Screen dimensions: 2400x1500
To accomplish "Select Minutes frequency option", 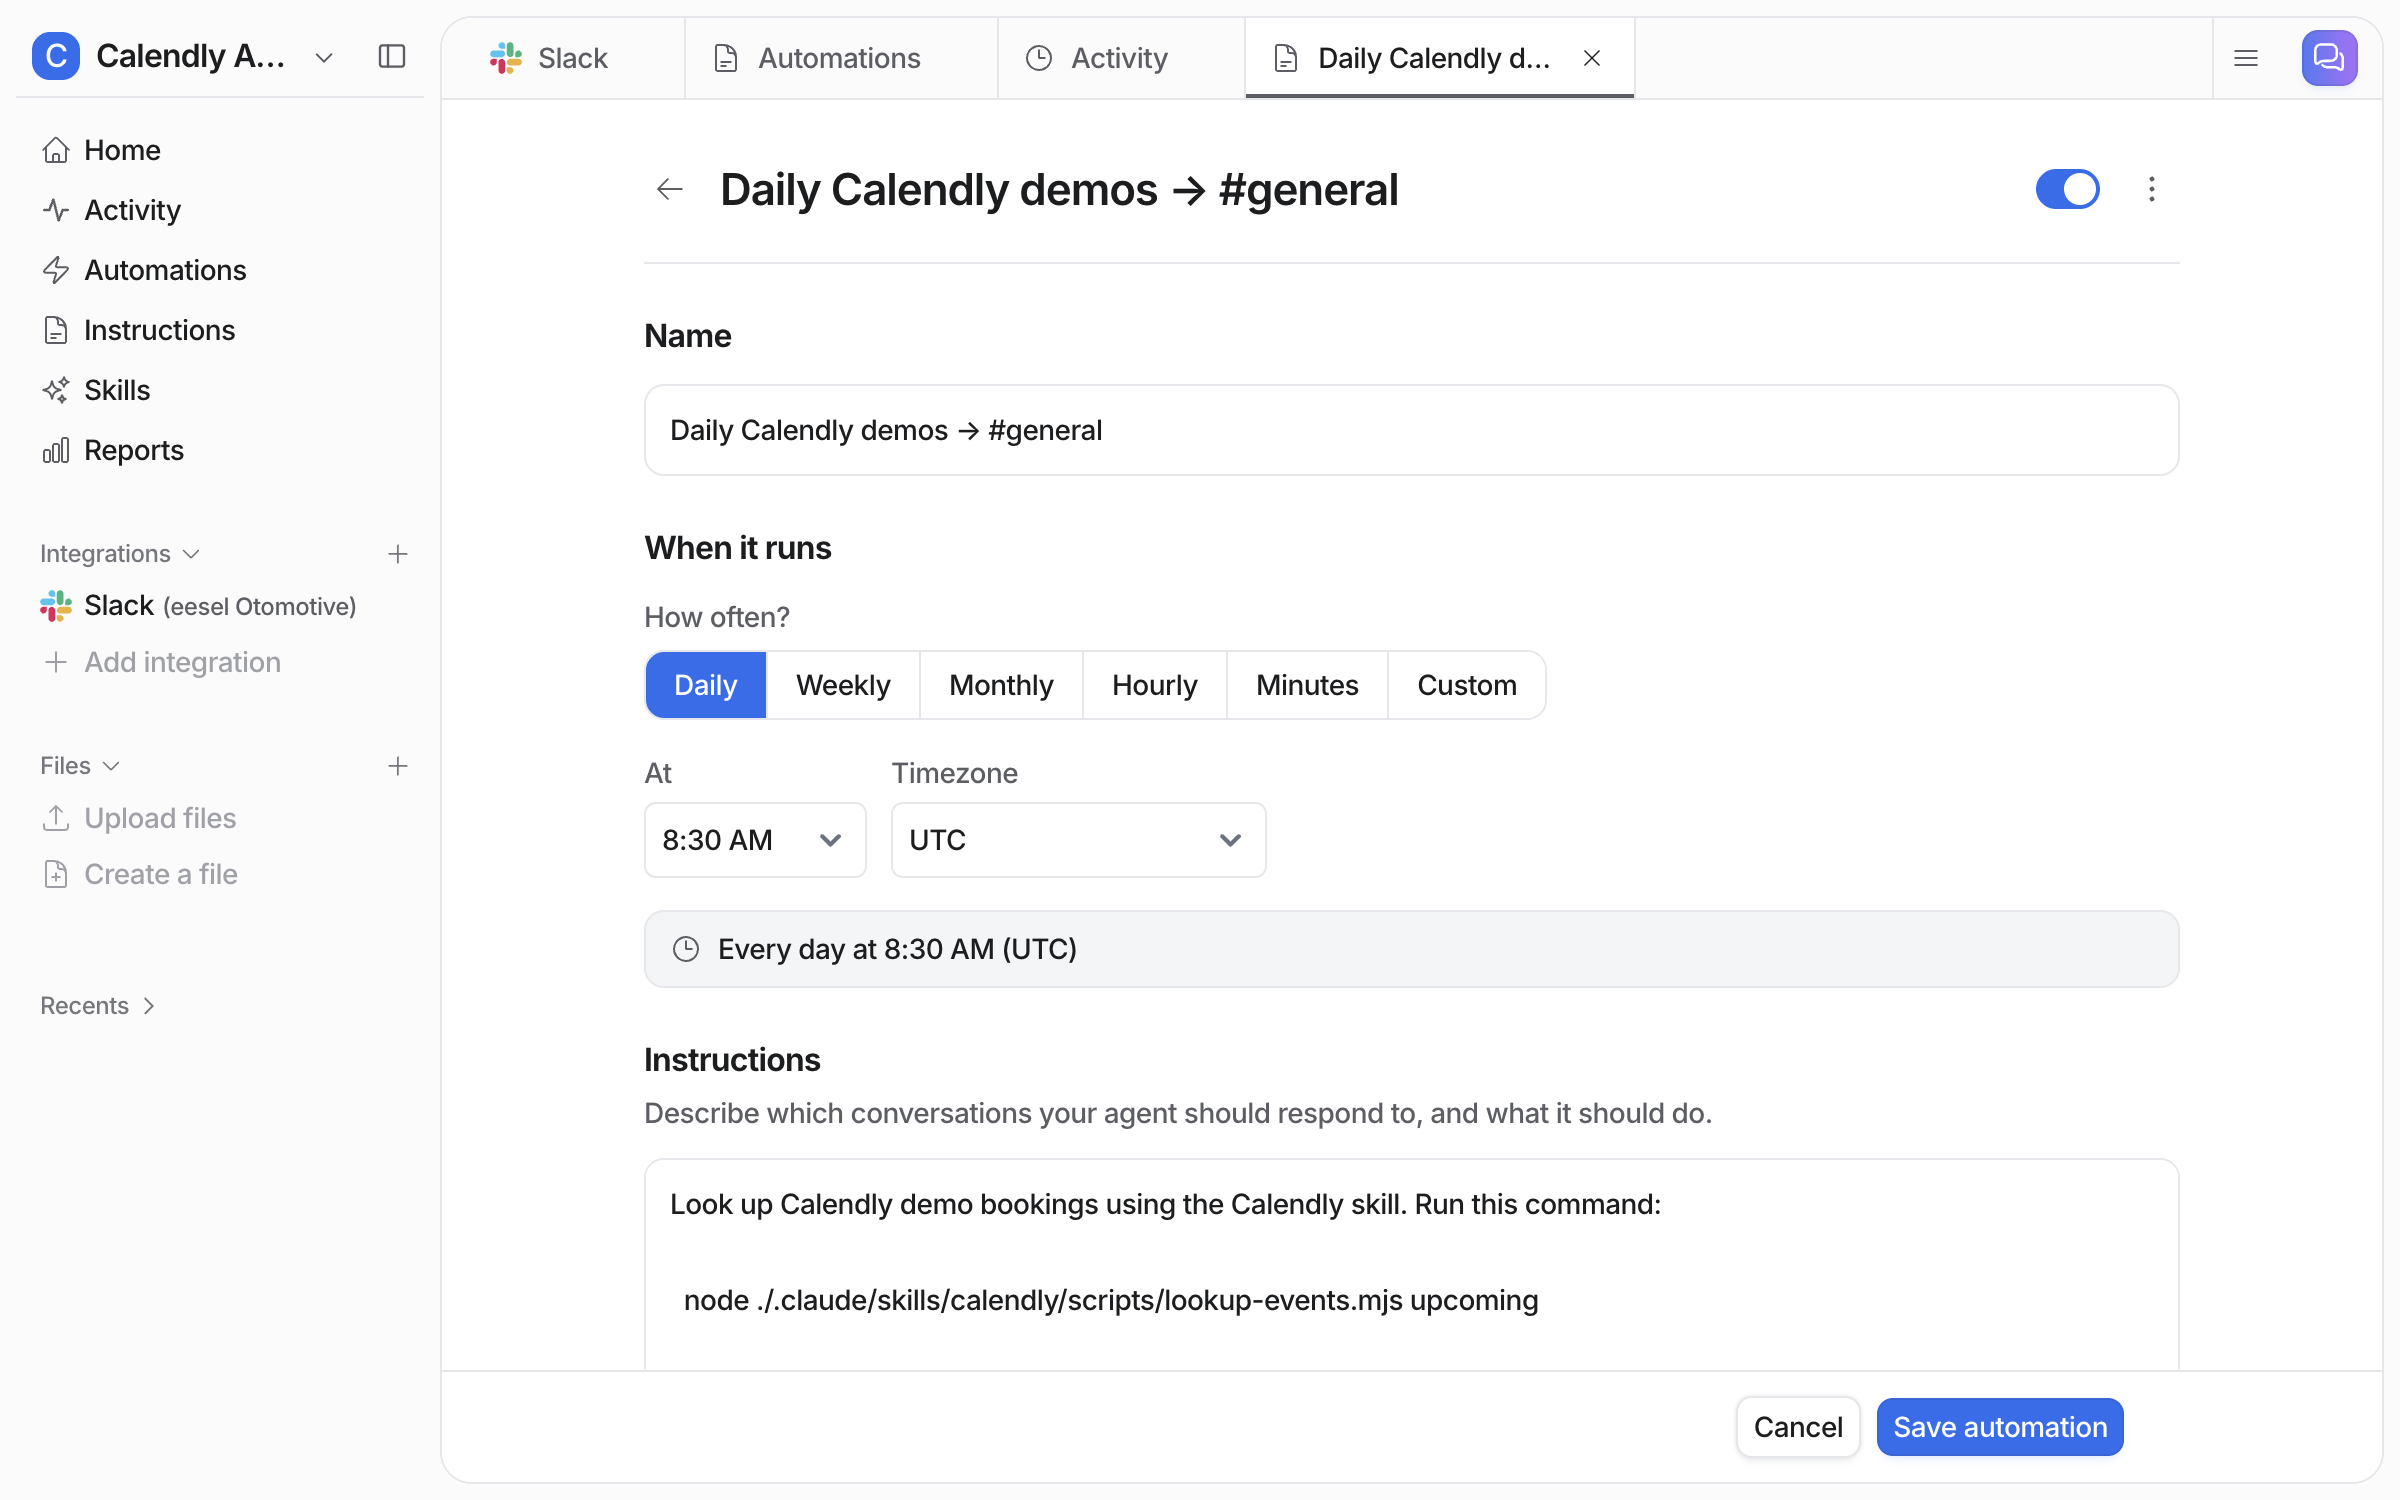I will point(1307,685).
